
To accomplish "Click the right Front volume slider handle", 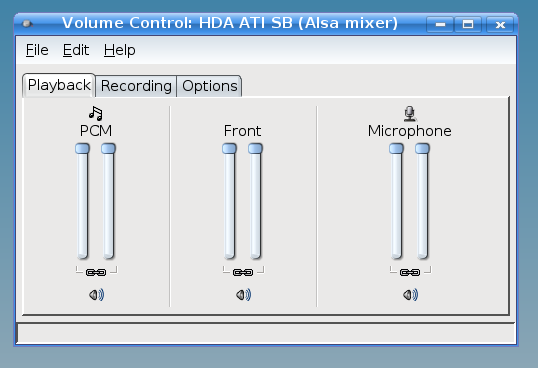I will (255, 149).
